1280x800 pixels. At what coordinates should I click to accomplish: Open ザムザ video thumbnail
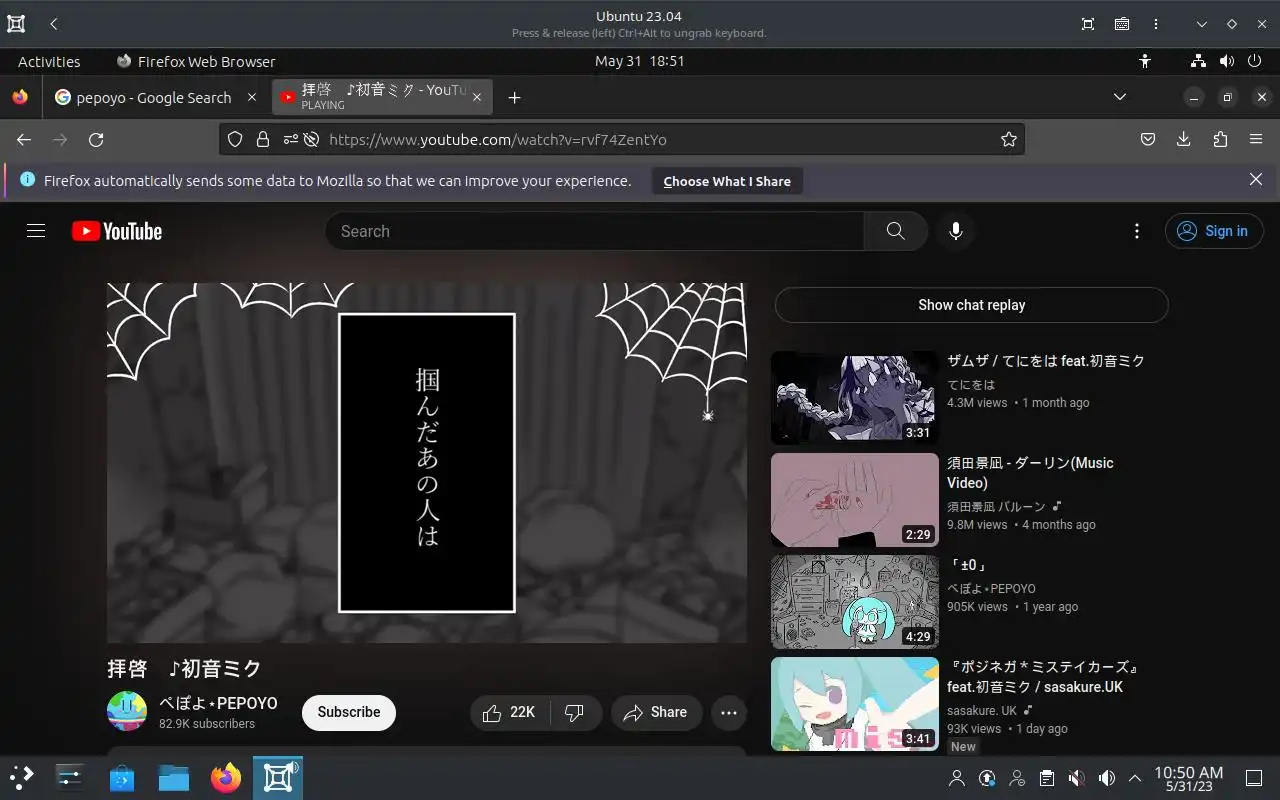(855, 398)
